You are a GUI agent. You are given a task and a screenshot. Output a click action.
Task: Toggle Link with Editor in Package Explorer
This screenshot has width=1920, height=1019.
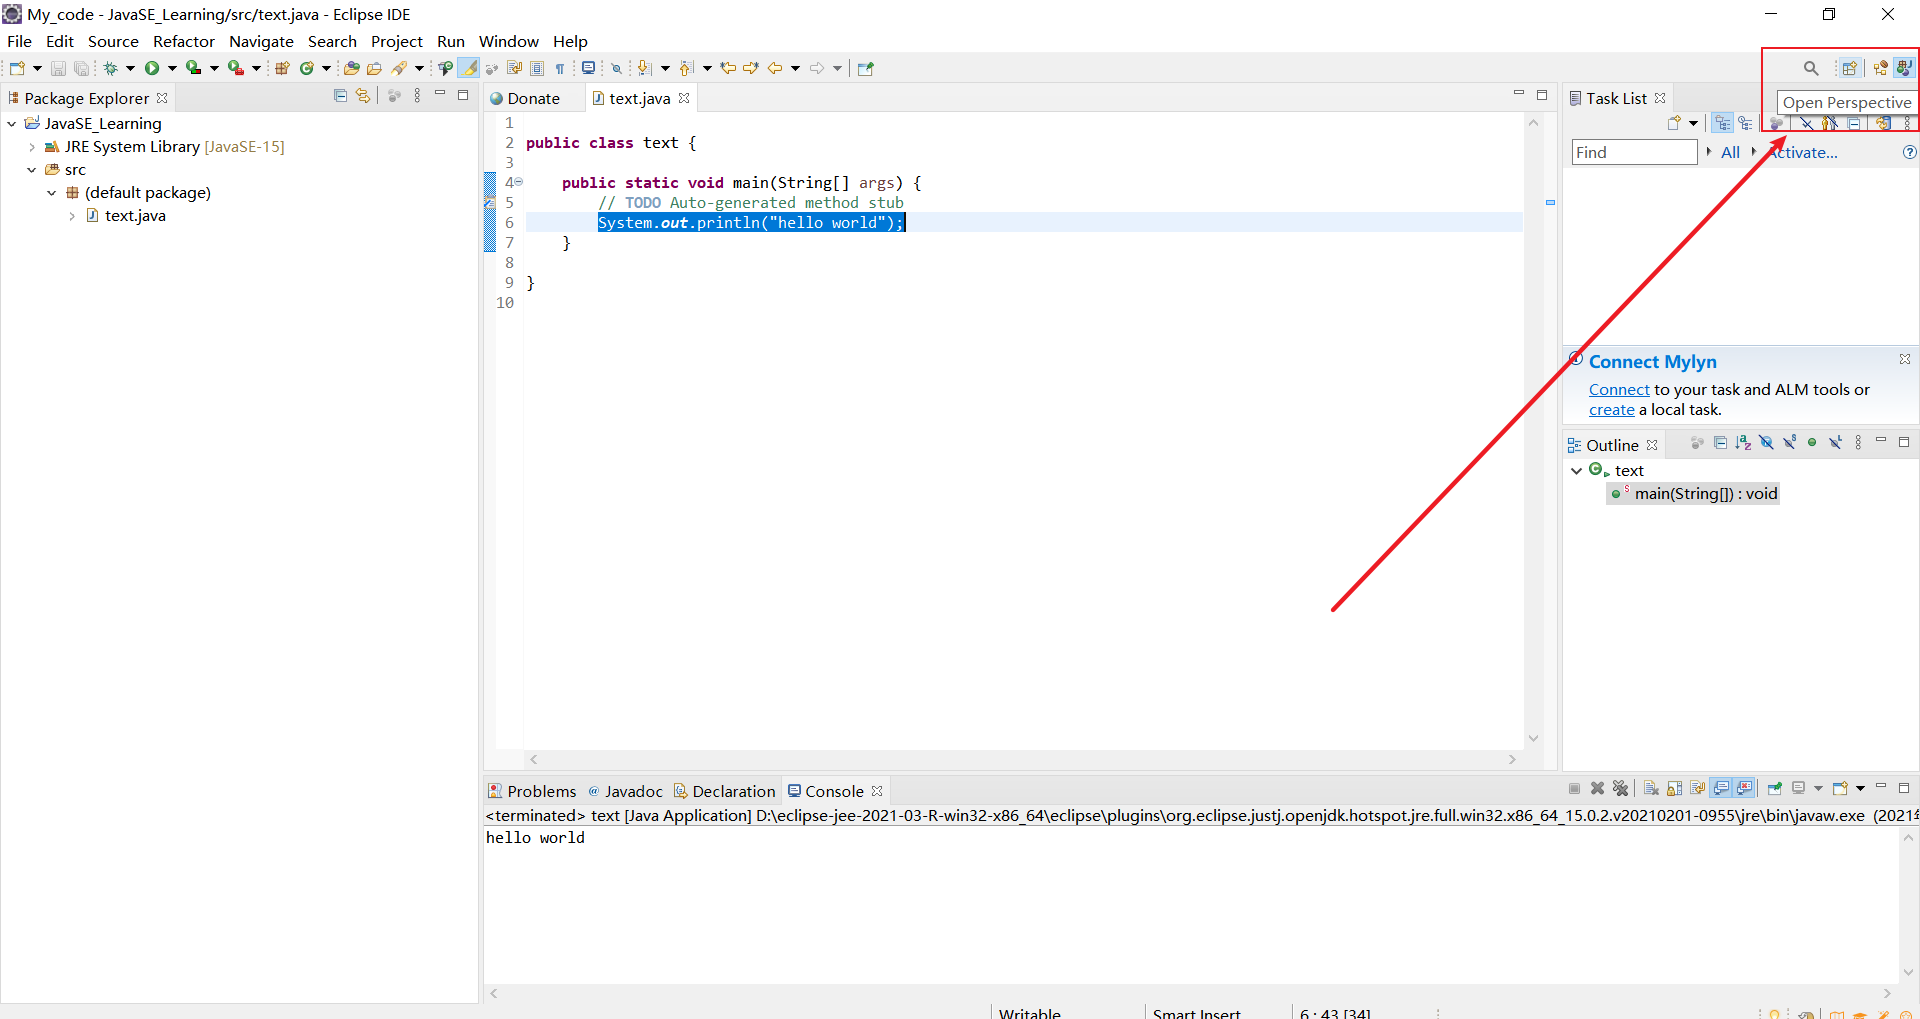363,96
